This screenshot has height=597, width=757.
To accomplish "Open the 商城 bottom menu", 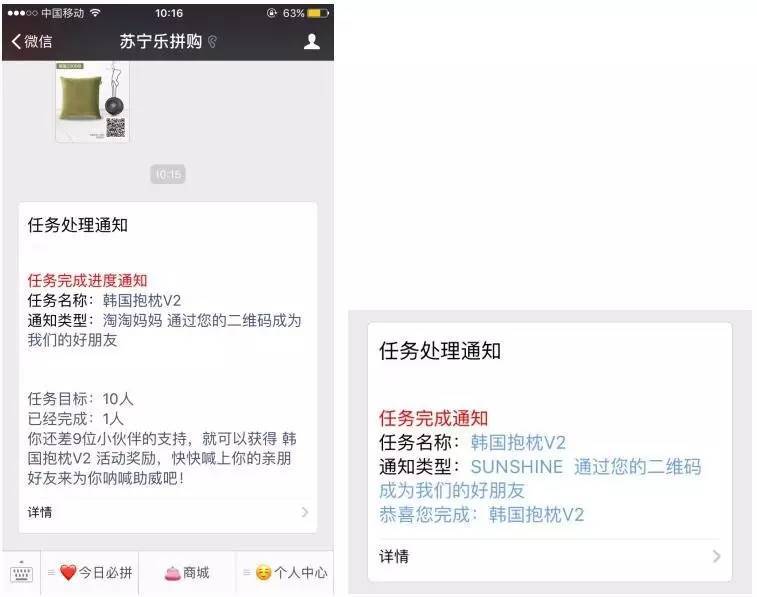I will (x=187, y=573).
